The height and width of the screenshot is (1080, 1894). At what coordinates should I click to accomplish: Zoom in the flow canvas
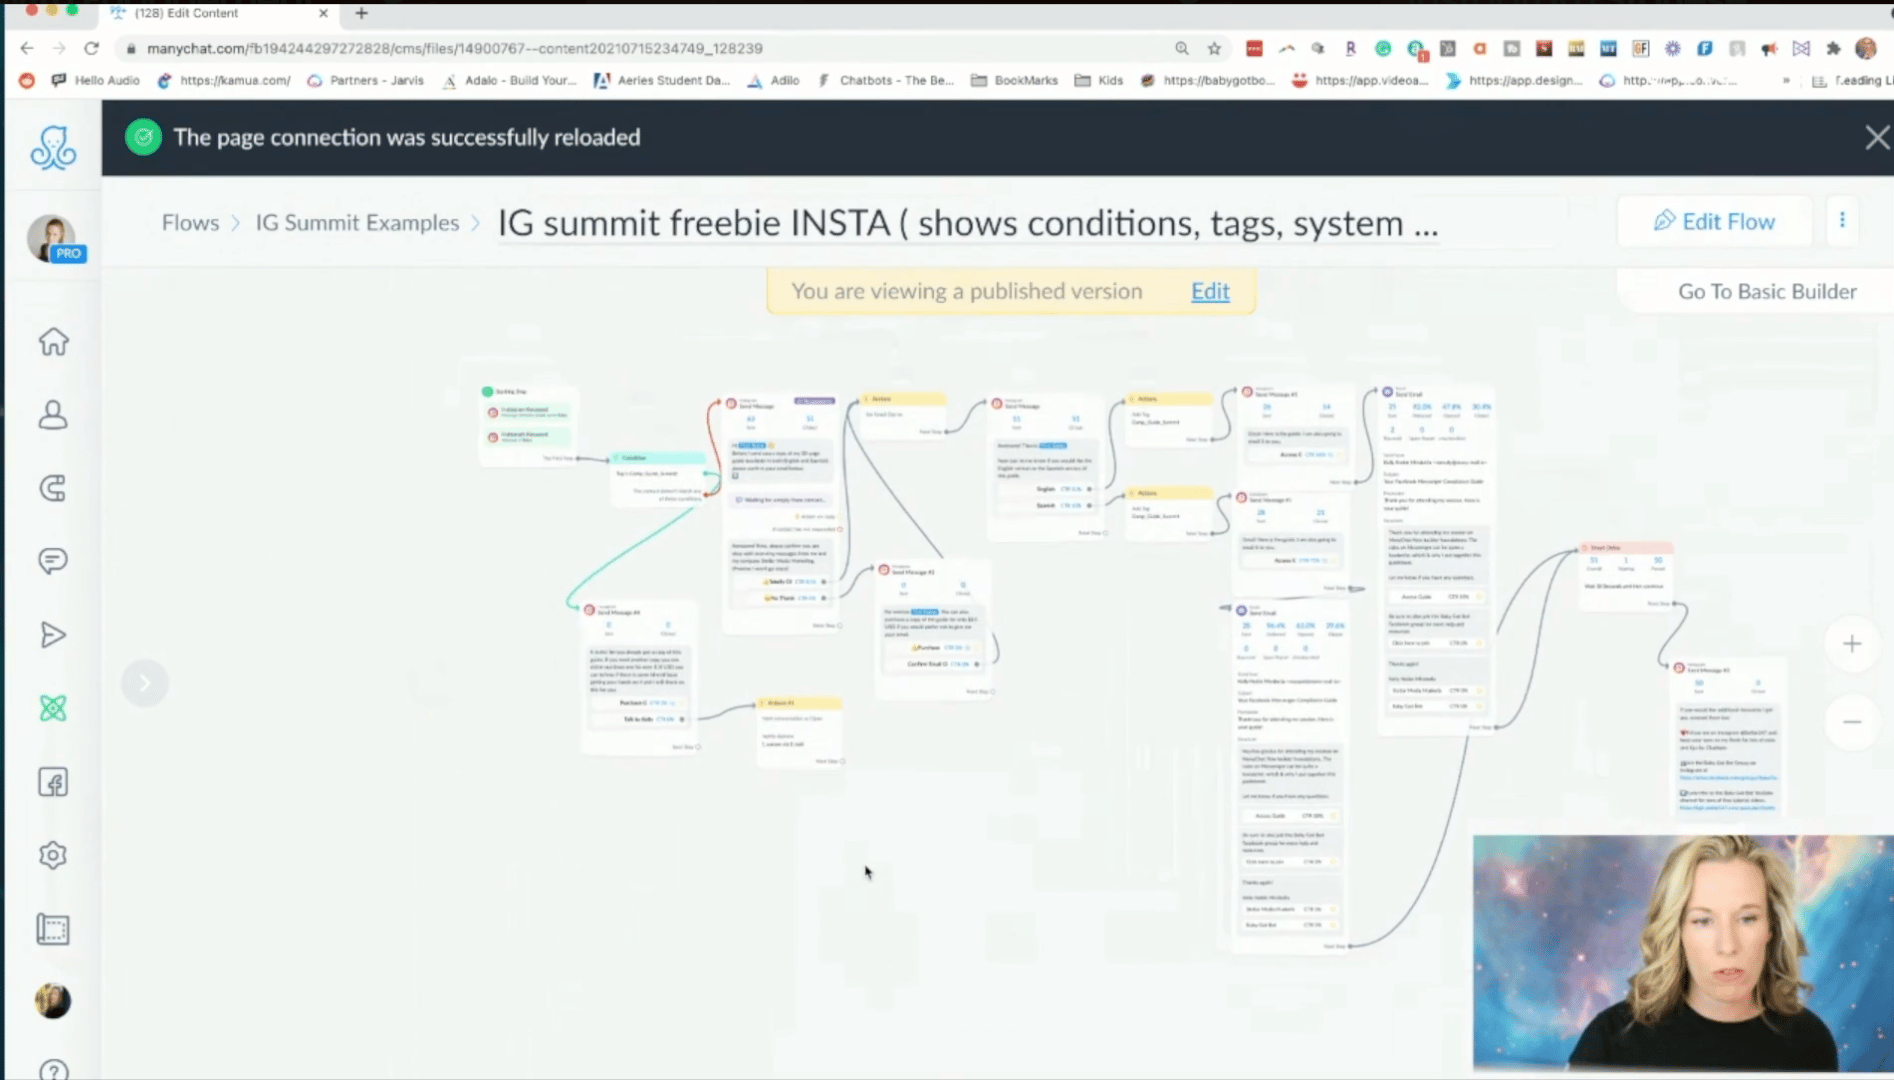[x=1852, y=644]
